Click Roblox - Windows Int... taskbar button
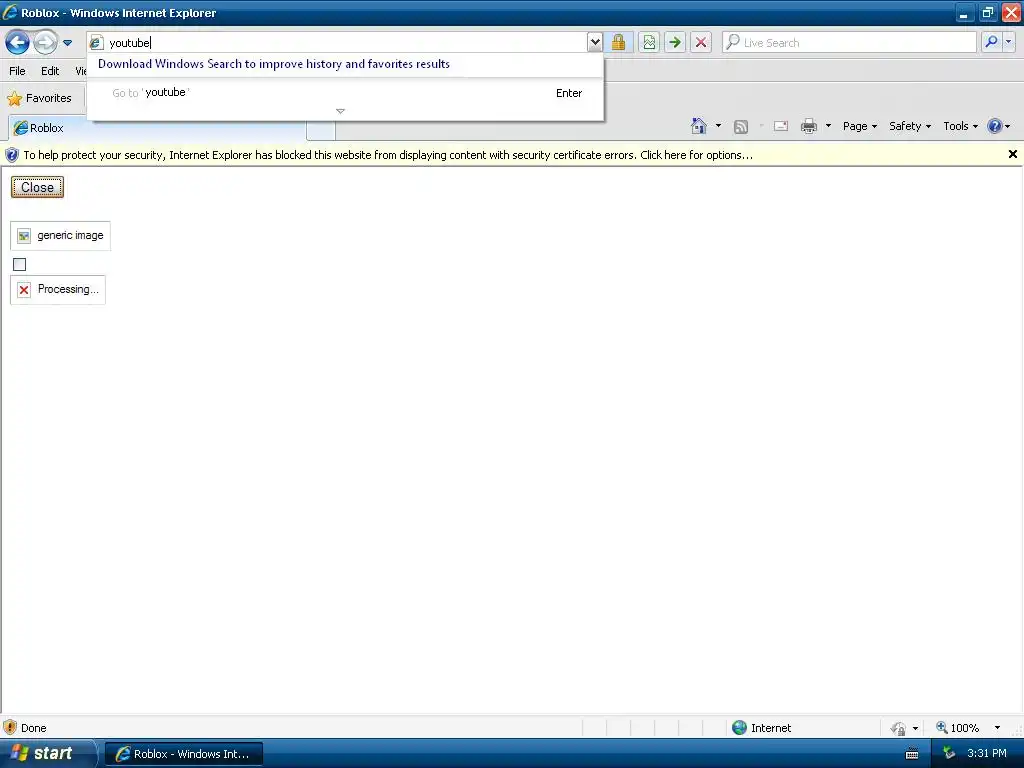 tap(184, 754)
